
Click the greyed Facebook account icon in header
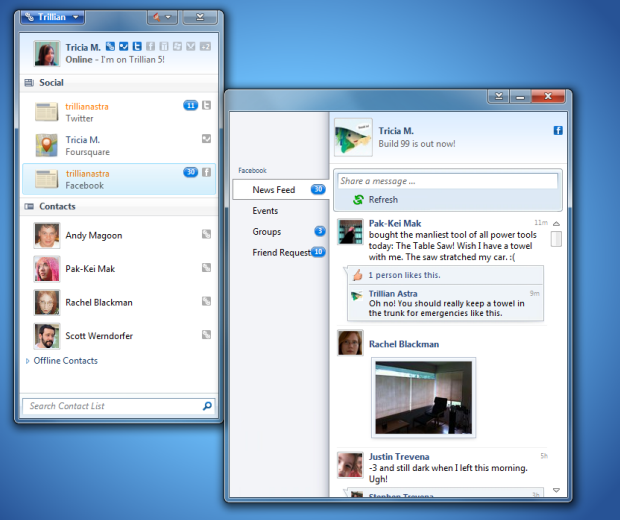pyautogui.click(x=150, y=47)
